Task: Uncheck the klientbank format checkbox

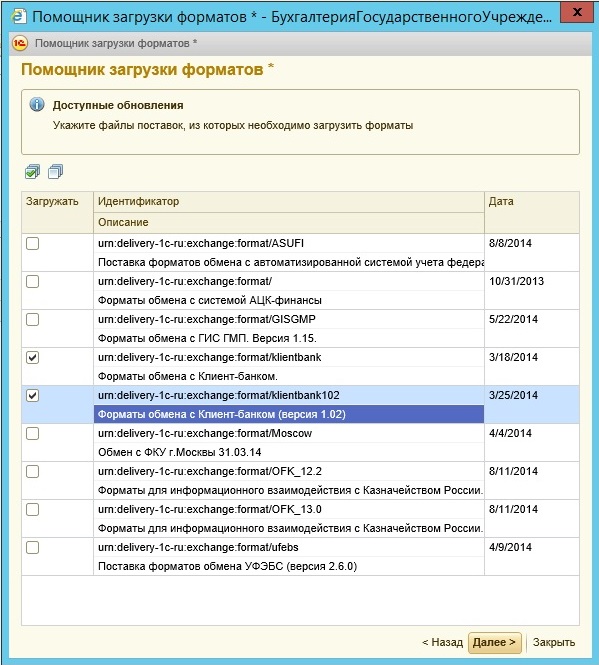Action: point(33,358)
